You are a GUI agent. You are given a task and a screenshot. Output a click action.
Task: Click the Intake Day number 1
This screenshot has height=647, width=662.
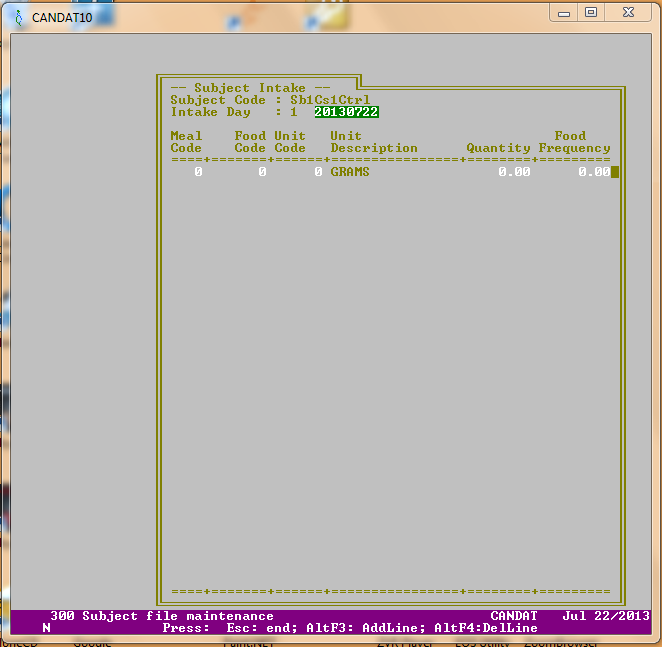point(294,112)
